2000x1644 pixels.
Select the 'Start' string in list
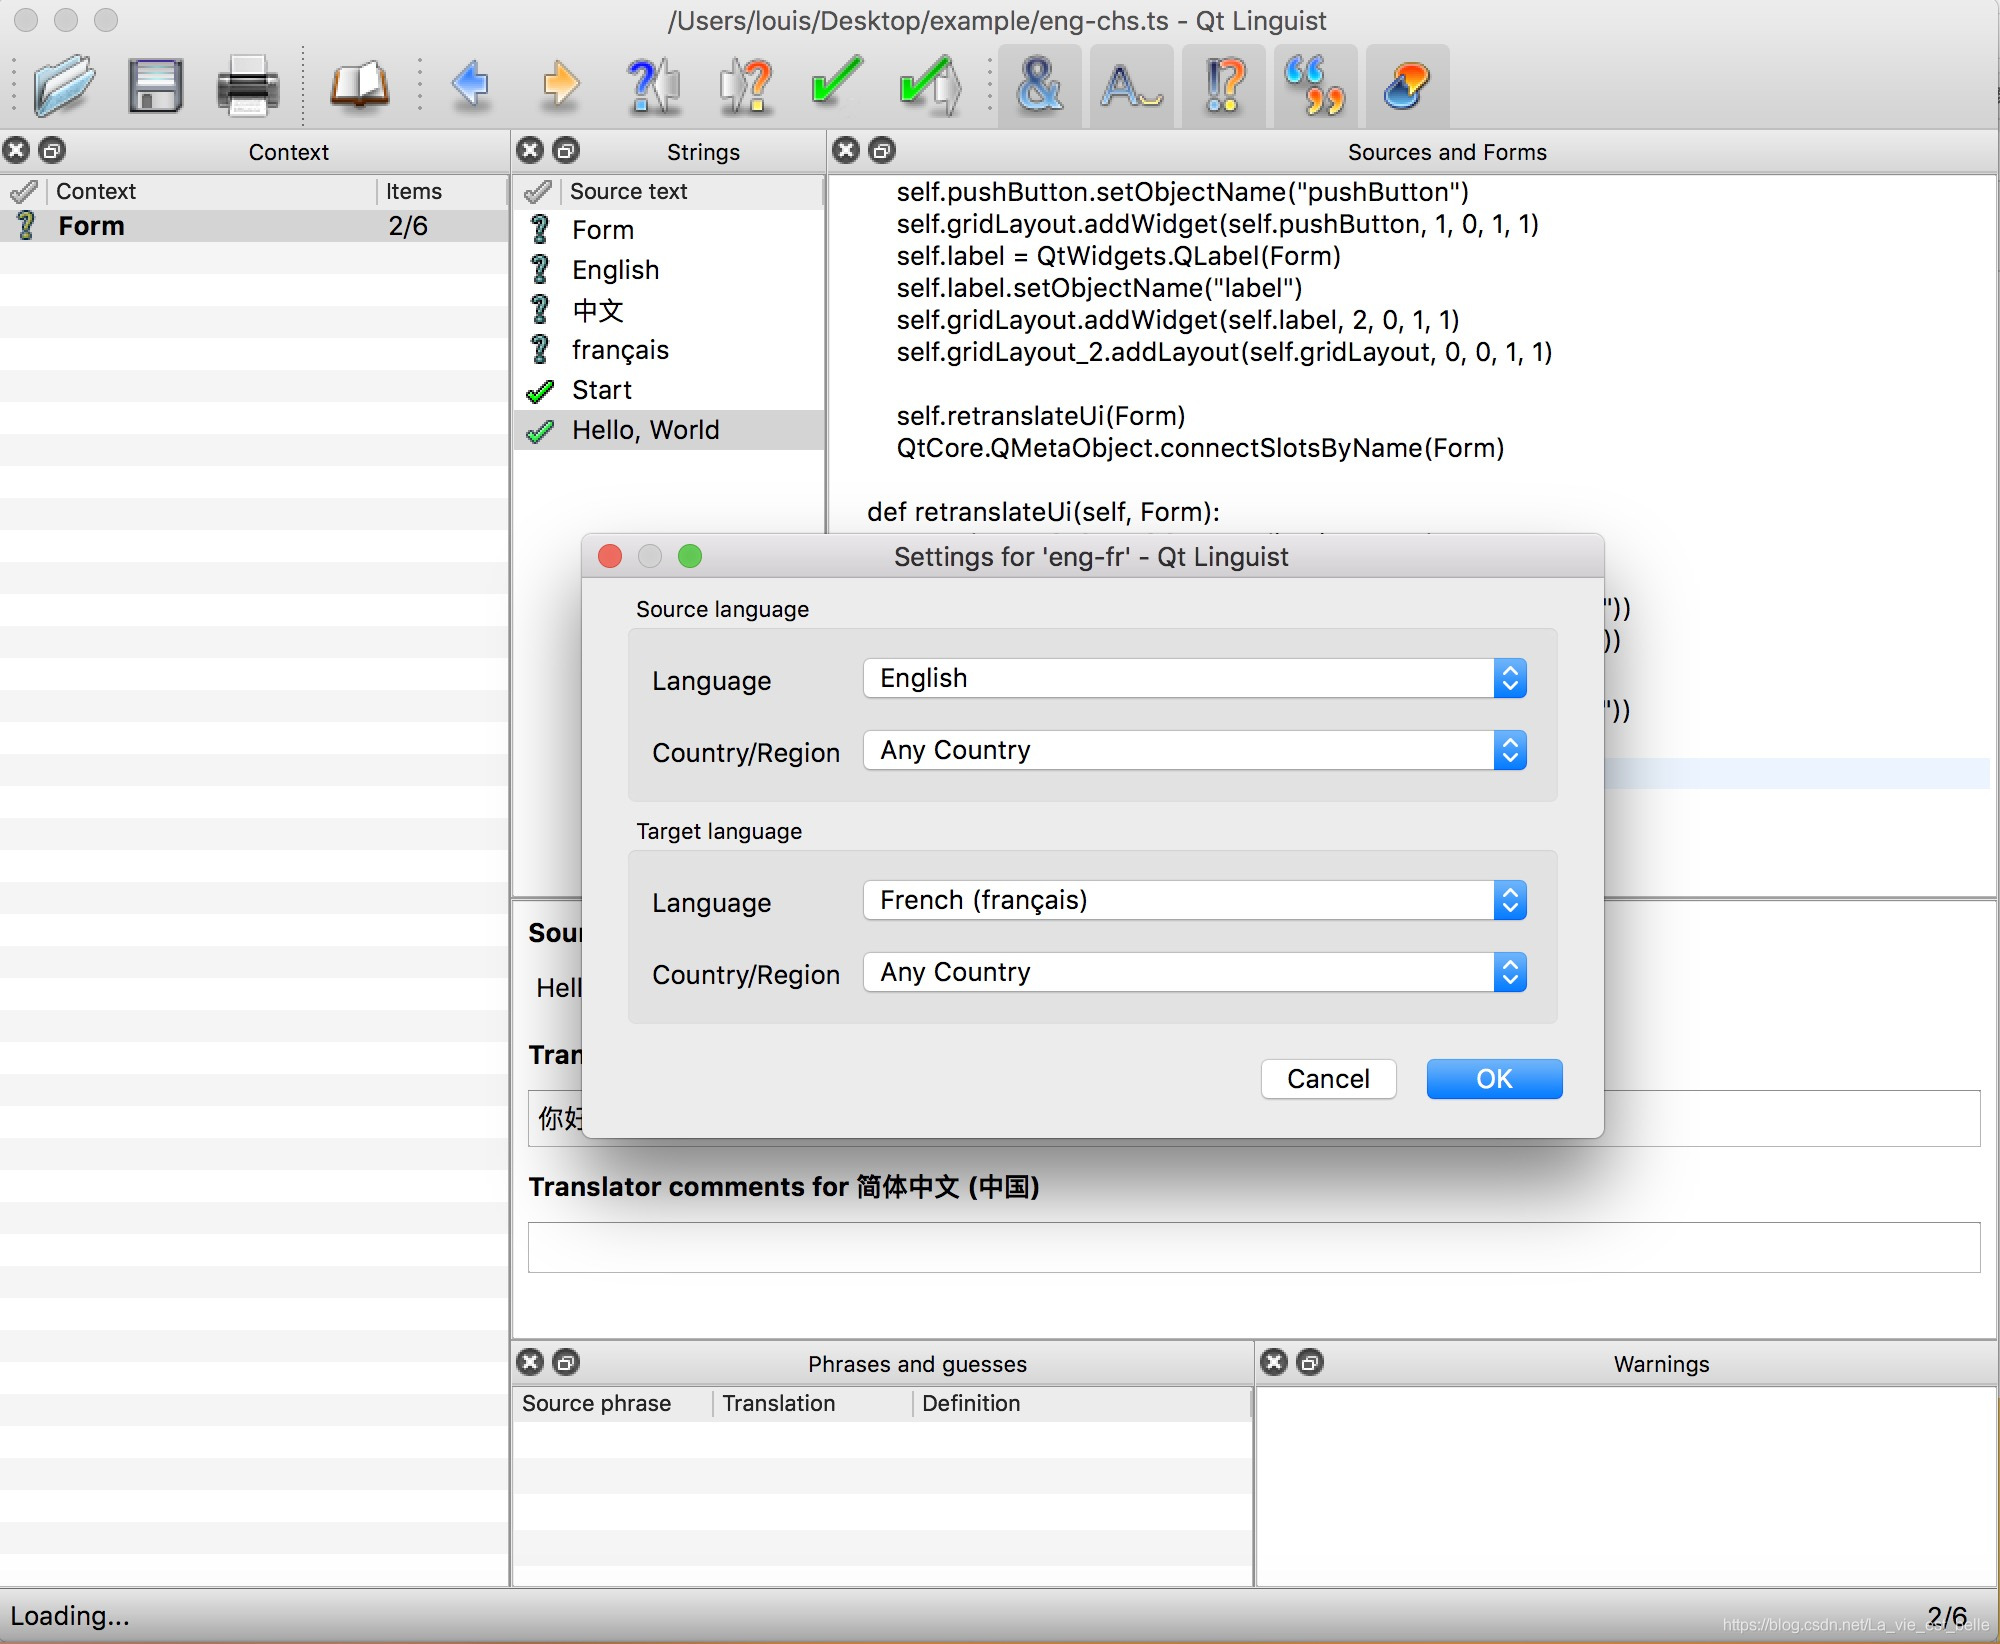[602, 390]
